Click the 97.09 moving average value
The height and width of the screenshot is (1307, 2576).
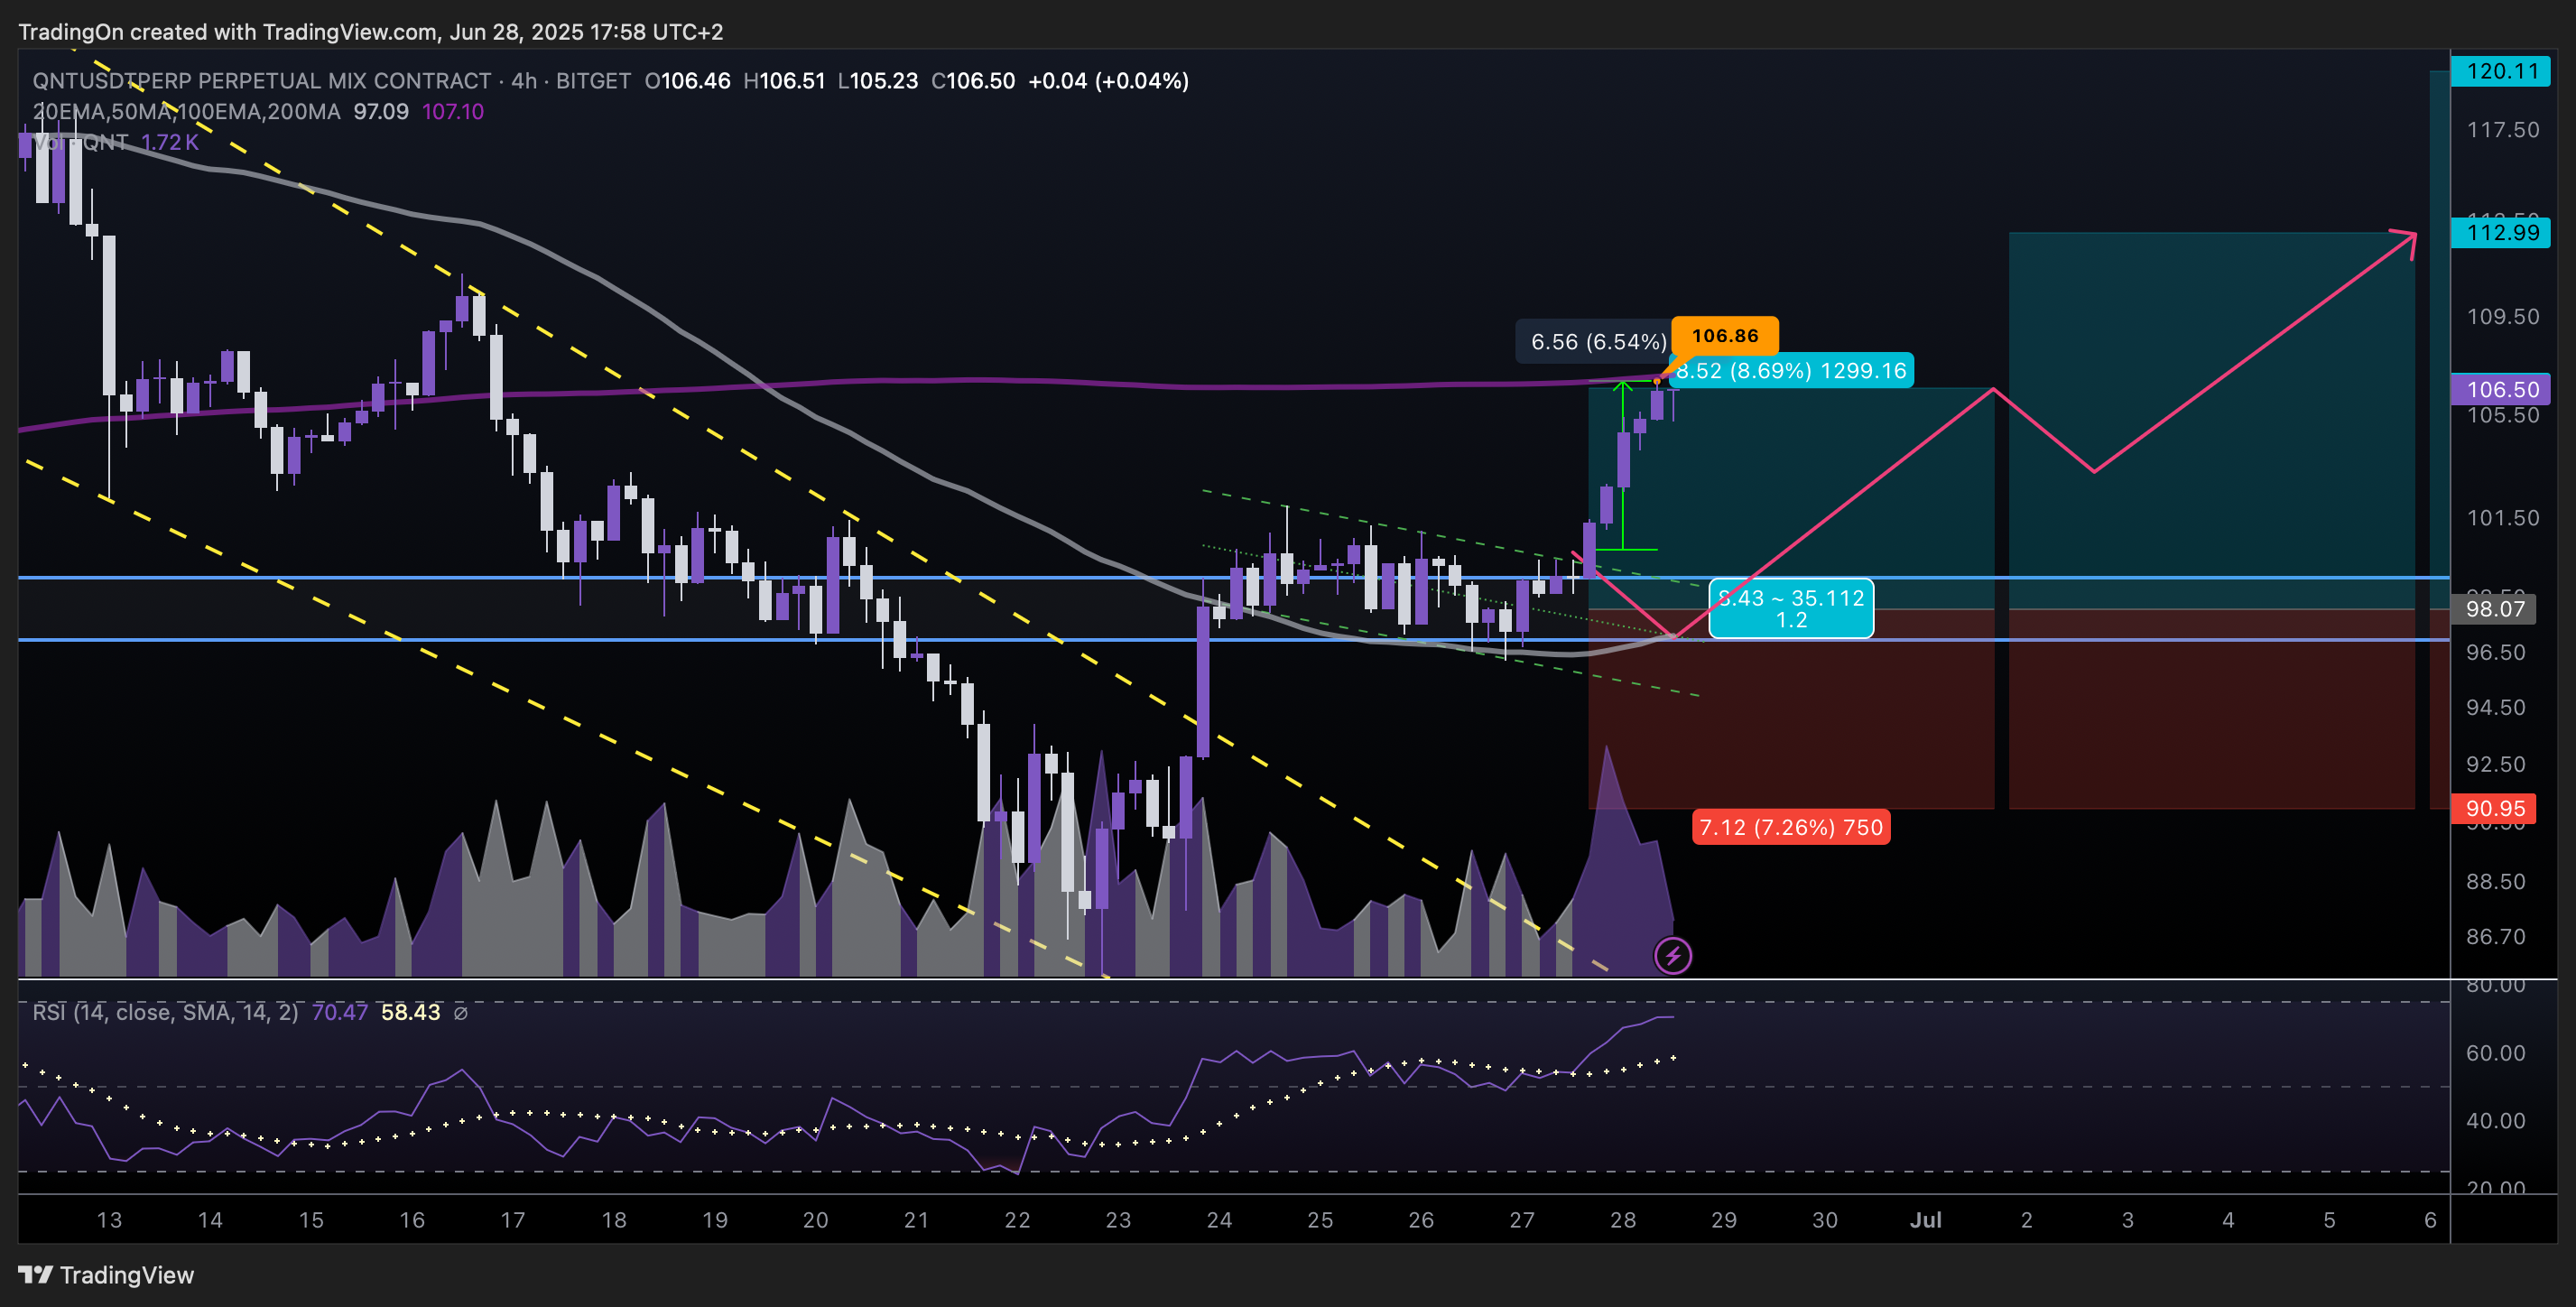[381, 112]
